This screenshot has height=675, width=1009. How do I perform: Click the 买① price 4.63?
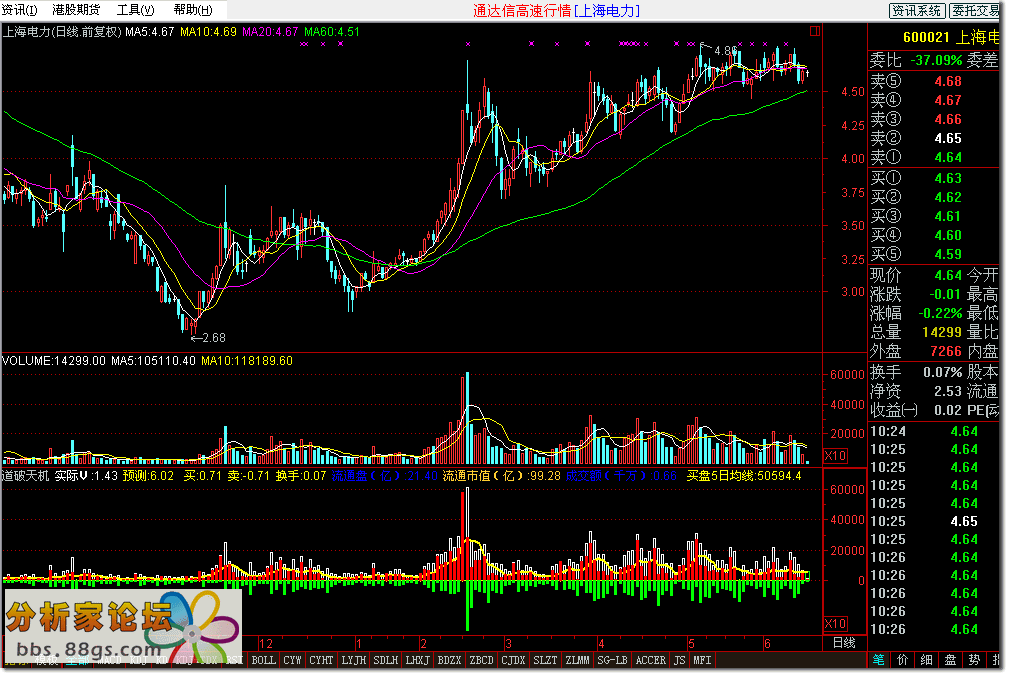pos(948,178)
